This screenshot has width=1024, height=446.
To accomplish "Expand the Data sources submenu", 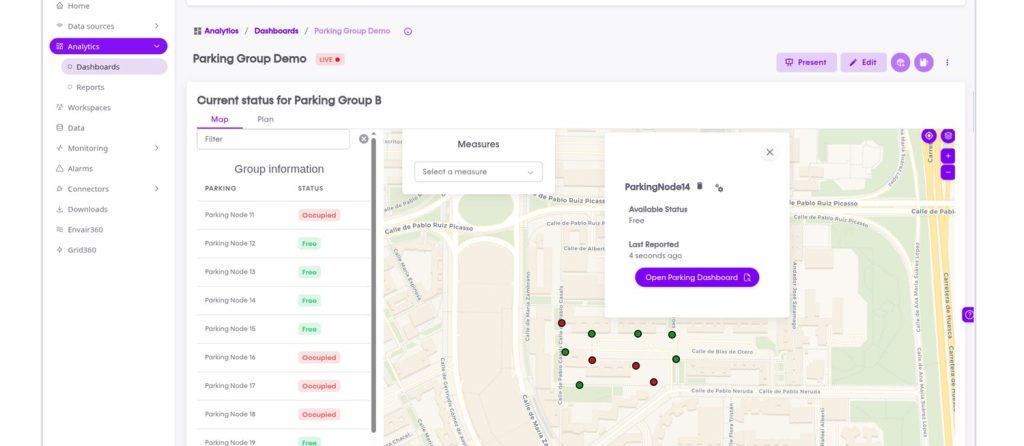I will click(156, 26).
